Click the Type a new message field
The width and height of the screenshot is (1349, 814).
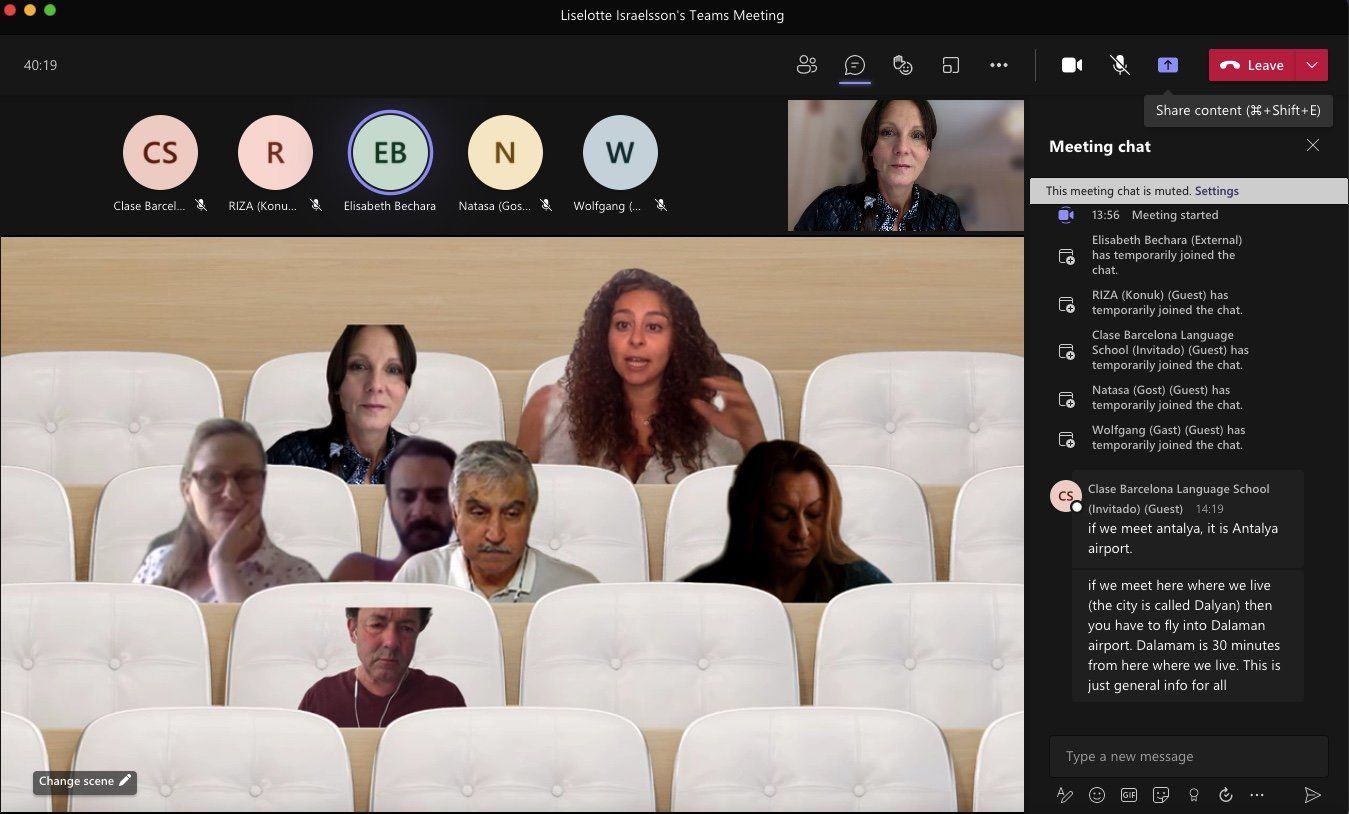click(1188, 756)
